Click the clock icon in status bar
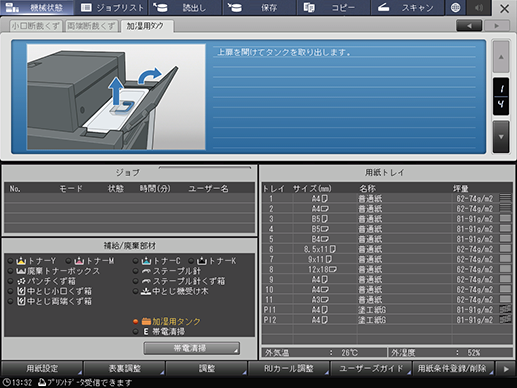The image size is (517, 388). click(x=6, y=382)
